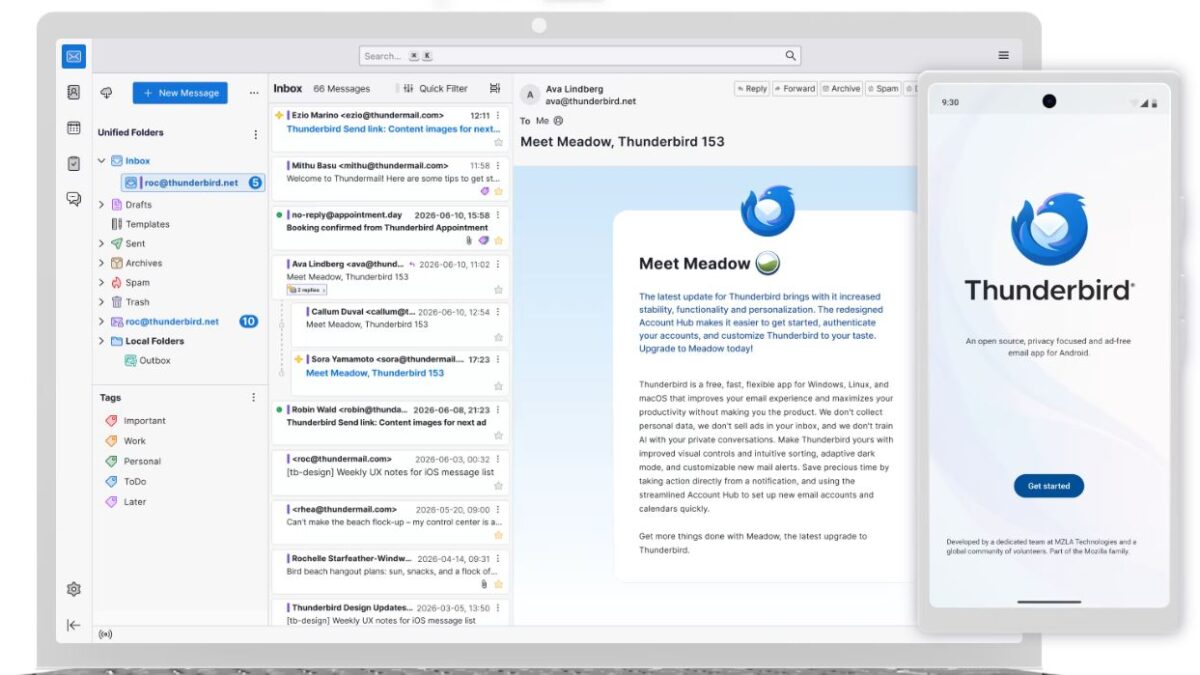1200x675 pixels.
Task: Select the Work tag
Action: pyautogui.click(x=125, y=441)
